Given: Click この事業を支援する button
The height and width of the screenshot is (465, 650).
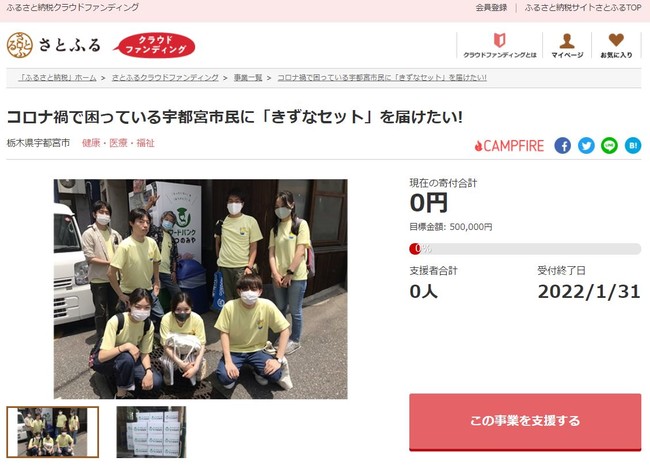Looking at the screenshot, I should 525,421.
